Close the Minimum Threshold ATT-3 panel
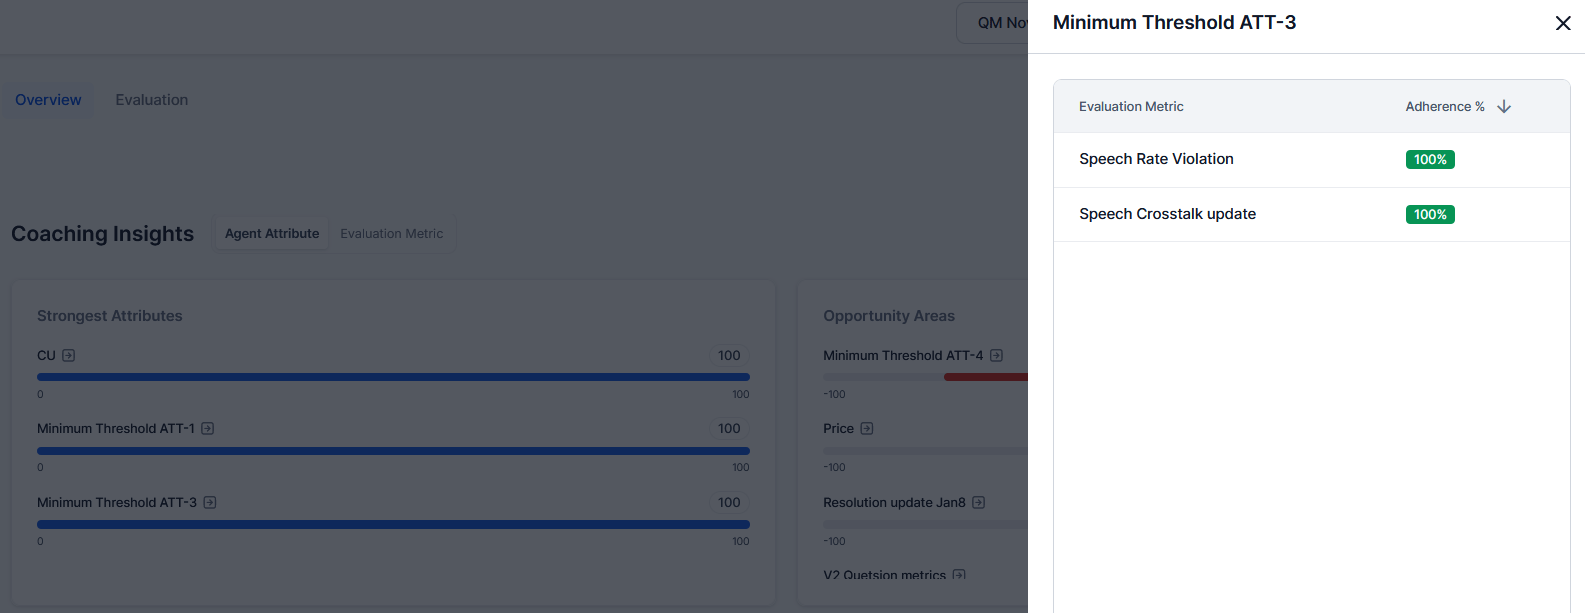This screenshot has height=613, width=1585. [x=1563, y=23]
